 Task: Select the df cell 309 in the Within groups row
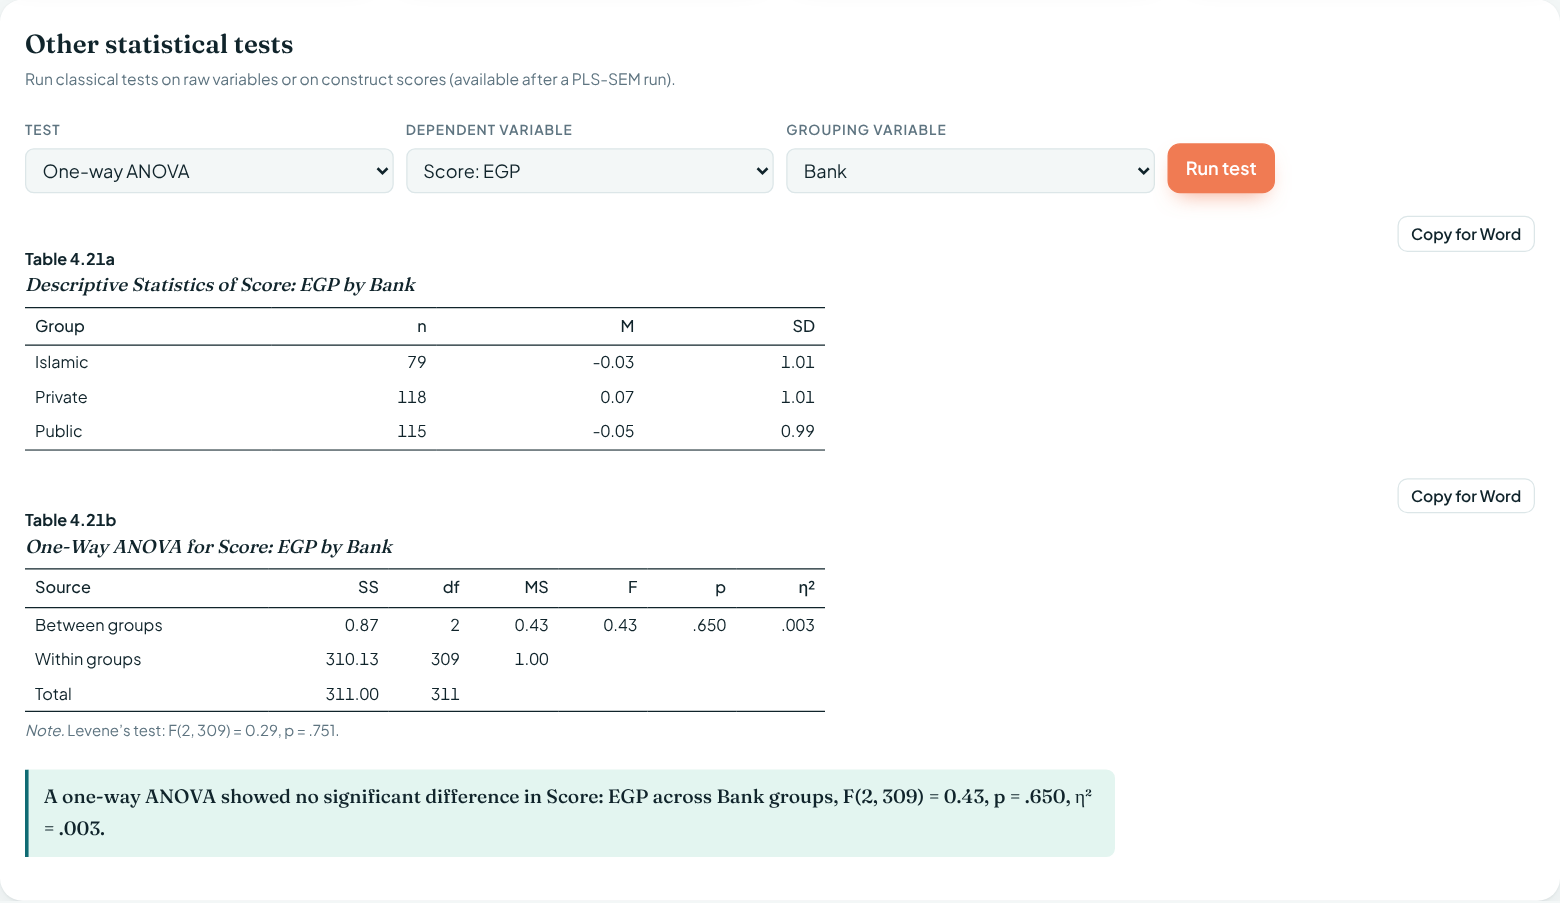(x=445, y=659)
